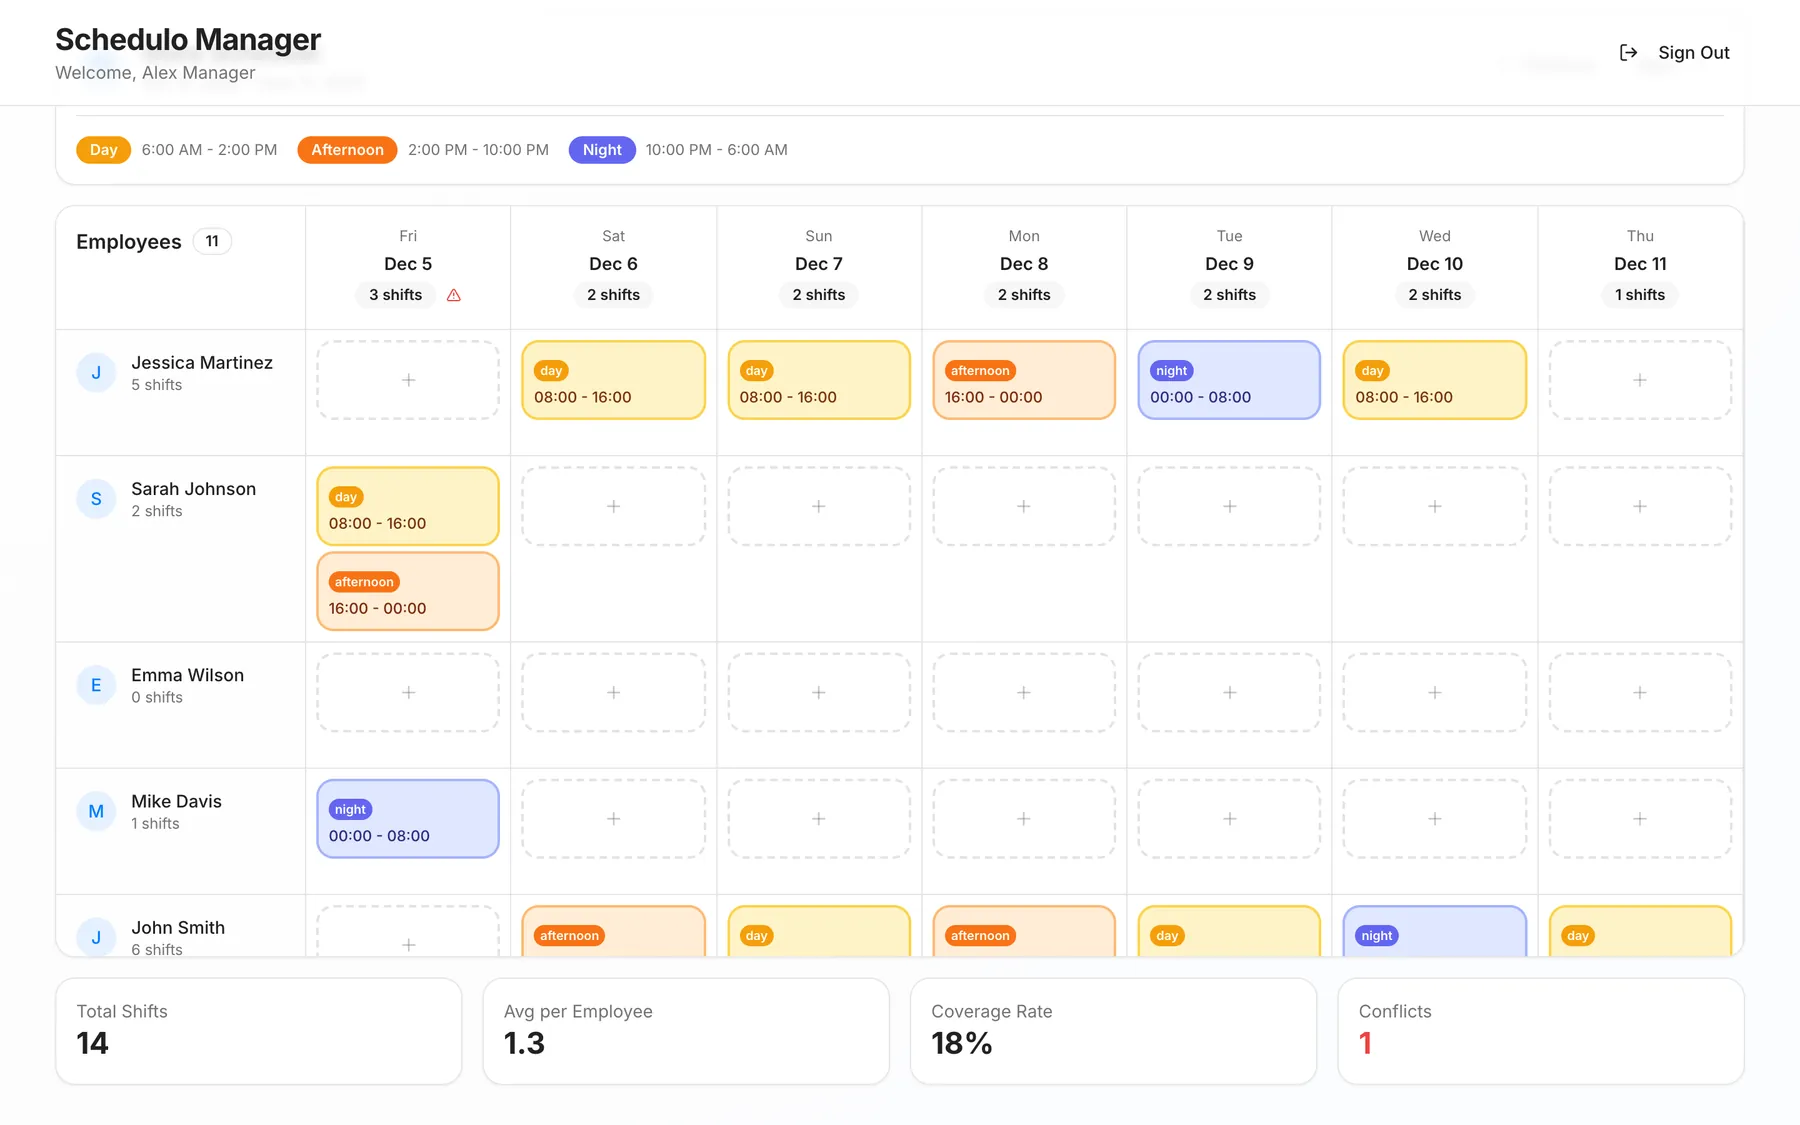Image resolution: width=1800 pixels, height=1125 pixels.
Task: Open Jessica Martinez's Dec 8 afternoon shift
Action: pyautogui.click(x=1024, y=380)
